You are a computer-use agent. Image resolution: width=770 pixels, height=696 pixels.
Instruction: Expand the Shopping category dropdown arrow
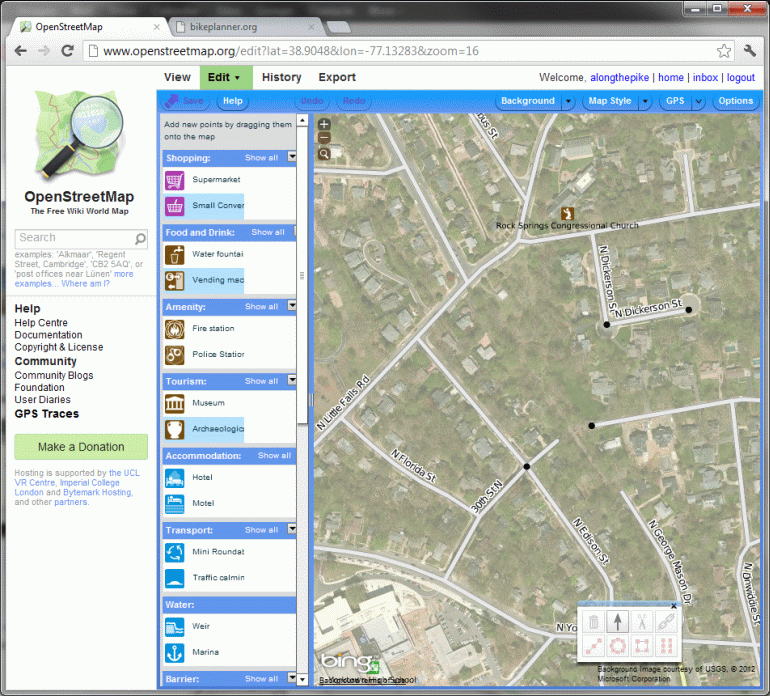click(292, 157)
